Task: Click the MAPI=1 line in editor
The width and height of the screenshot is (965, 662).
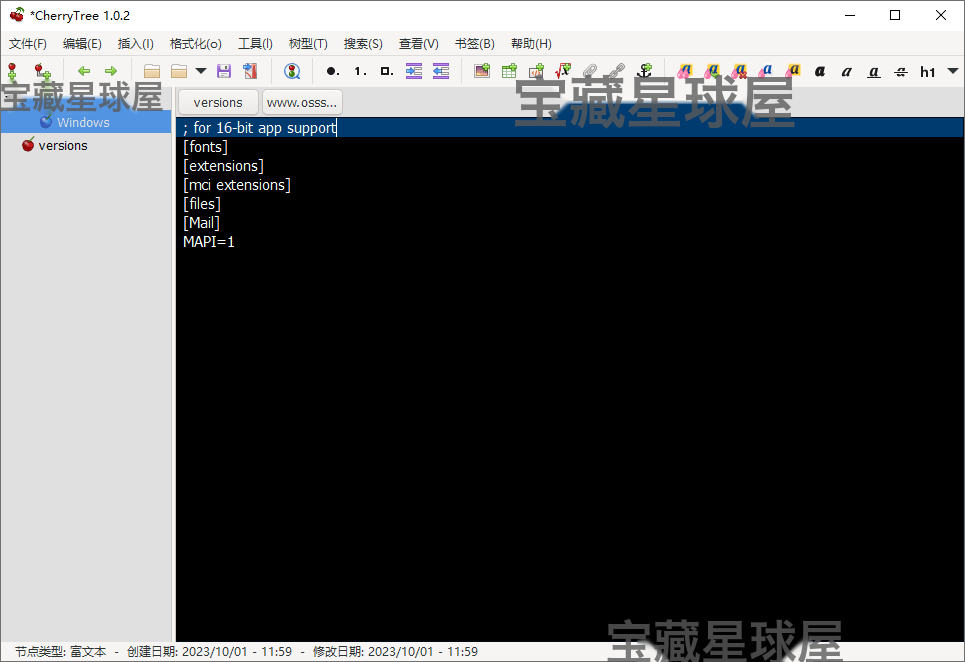Action: (209, 242)
